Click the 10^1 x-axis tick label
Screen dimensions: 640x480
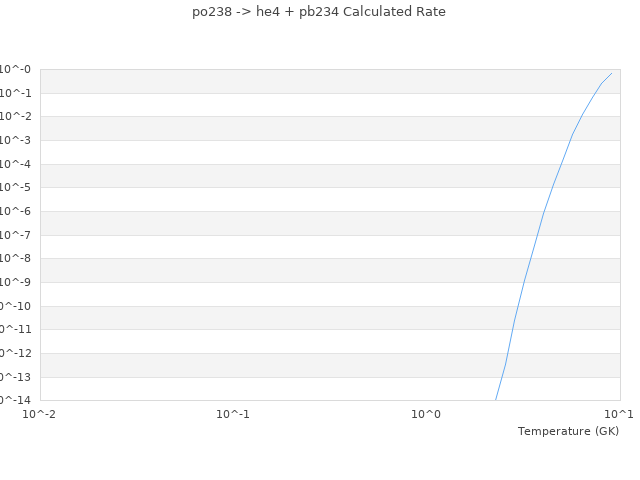[x=618, y=414]
